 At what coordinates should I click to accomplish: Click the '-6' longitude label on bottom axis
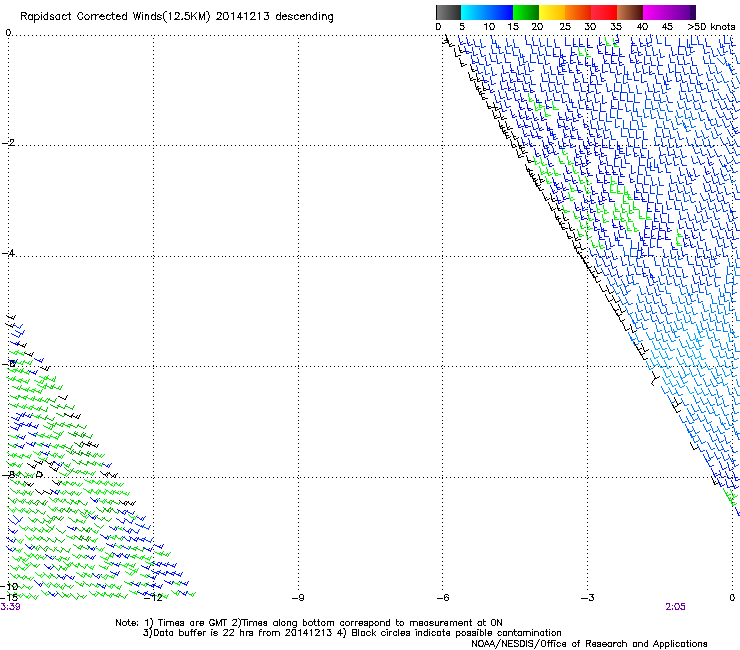coord(443,598)
